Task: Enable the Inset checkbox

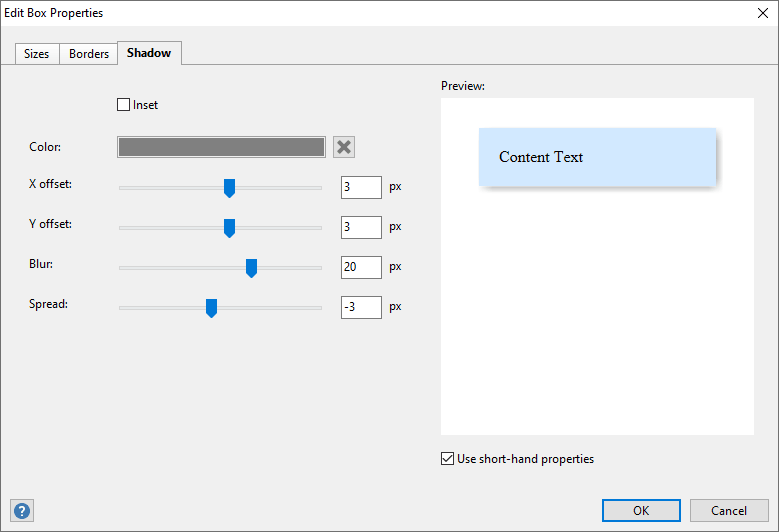Action: [124, 105]
